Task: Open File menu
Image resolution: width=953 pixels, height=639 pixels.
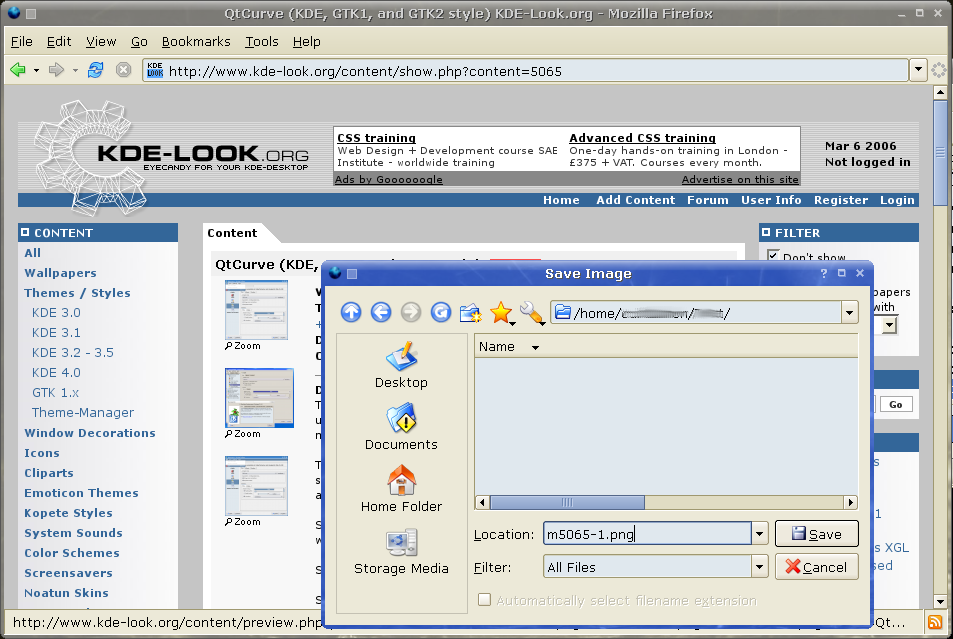Action: 22,41
